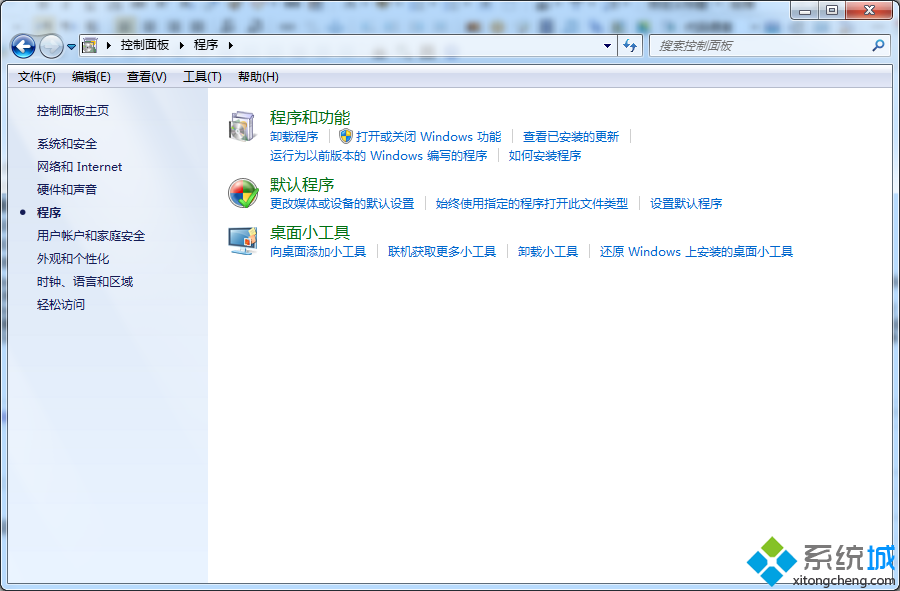Click the 程序和功能 software box icon

(x=243, y=126)
